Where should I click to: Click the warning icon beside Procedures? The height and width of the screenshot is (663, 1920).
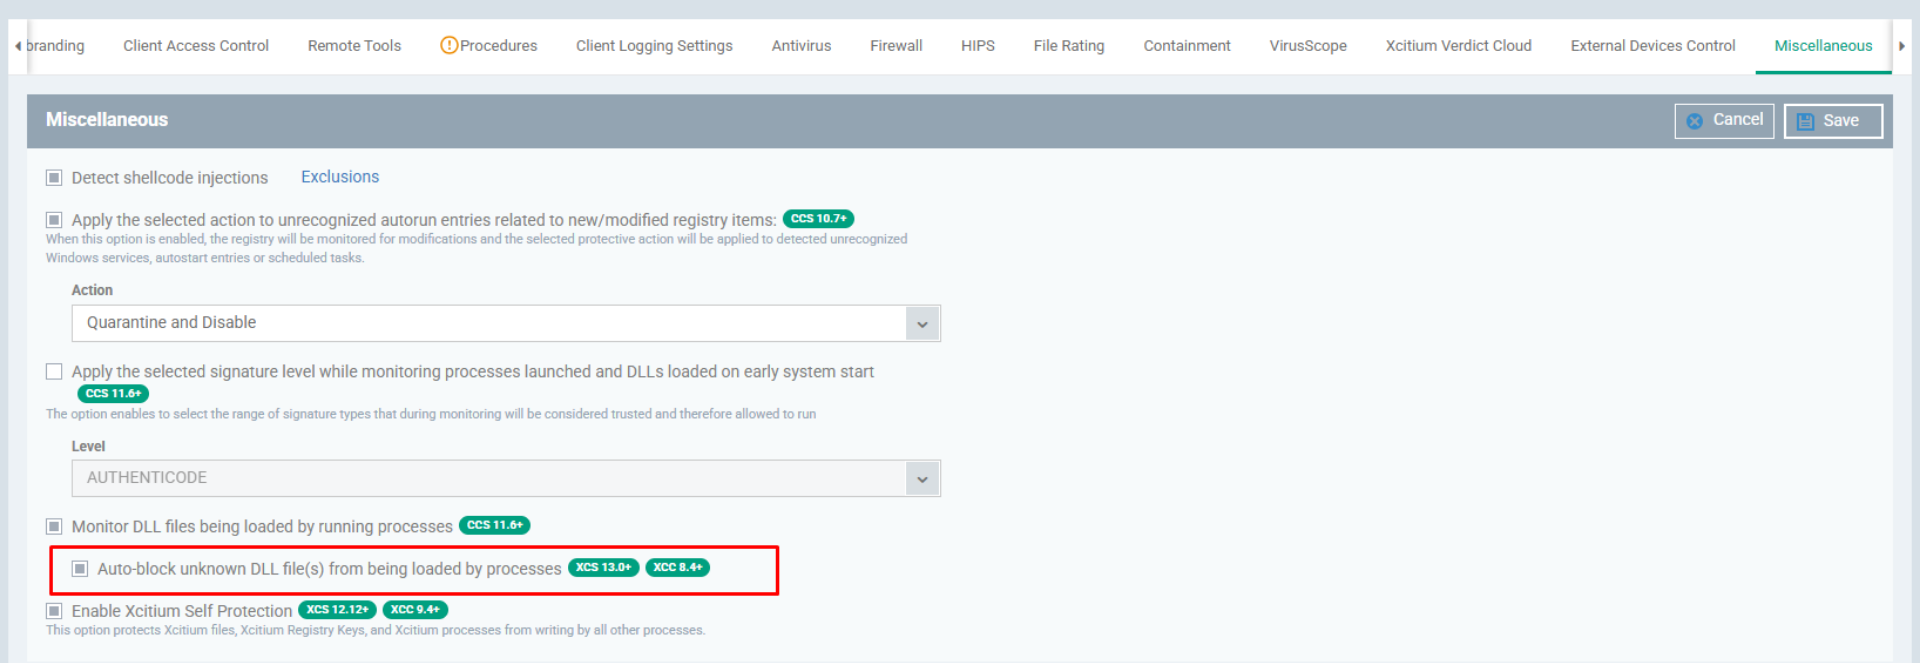click(449, 45)
